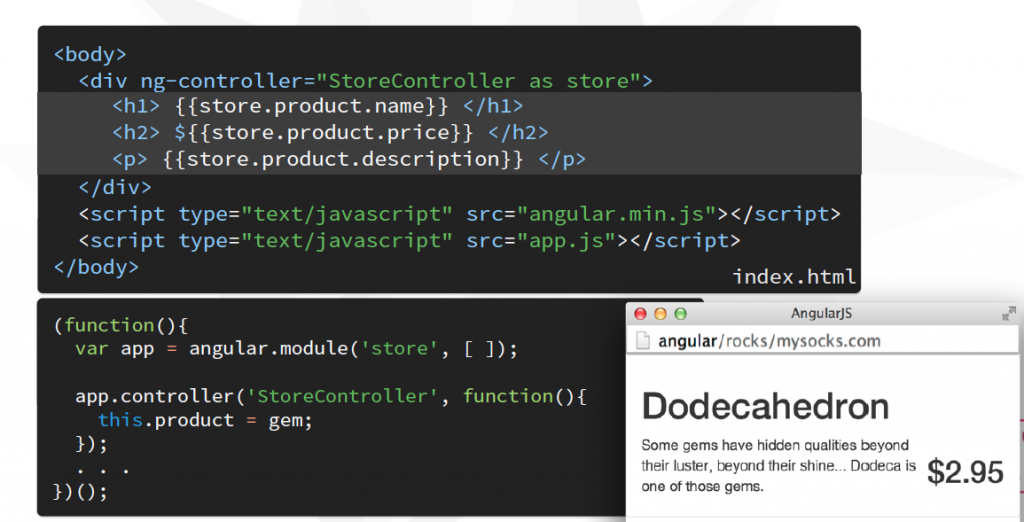
Task: Click the AngularJS window title
Action: click(821, 314)
